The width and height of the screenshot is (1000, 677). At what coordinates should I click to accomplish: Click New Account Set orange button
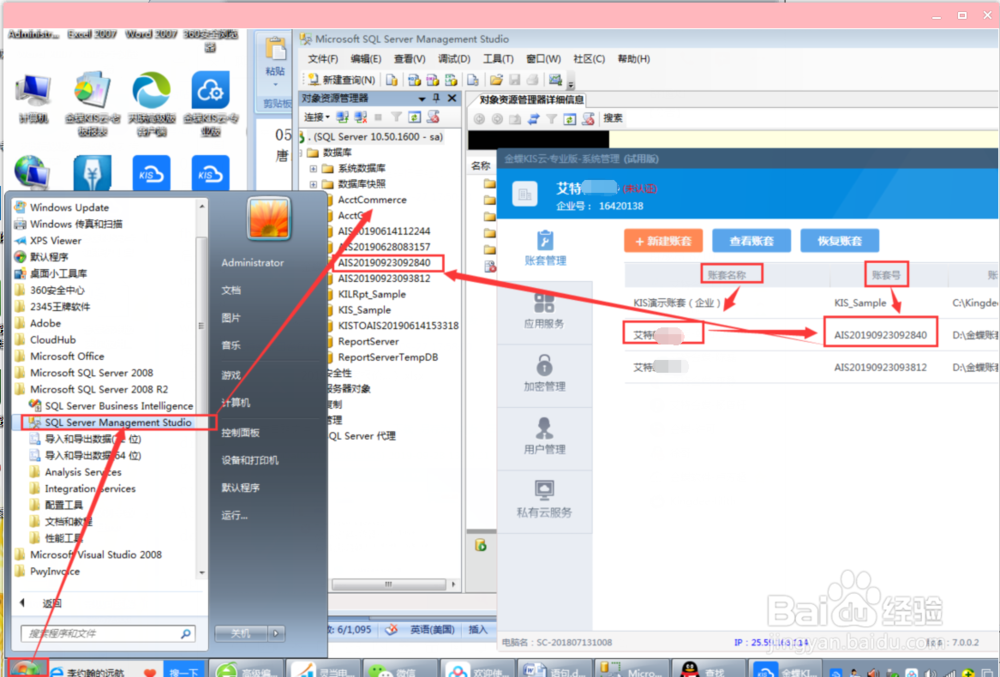(663, 241)
